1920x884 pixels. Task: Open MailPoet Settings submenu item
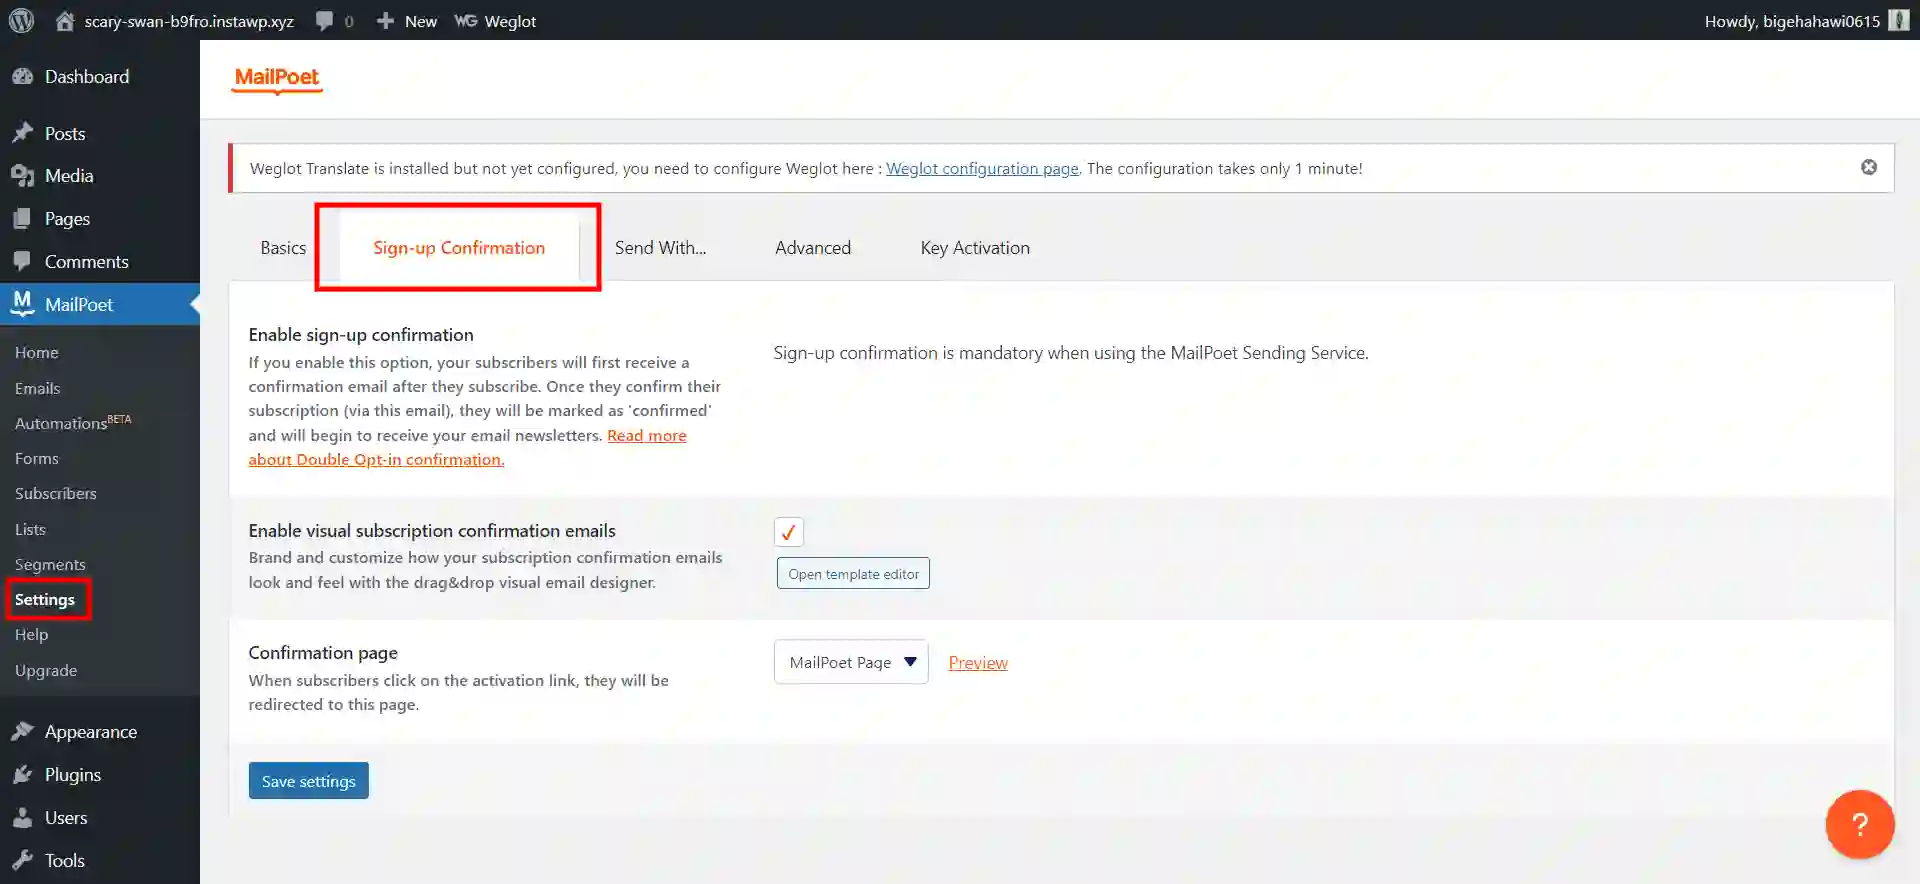coord(45,600)
